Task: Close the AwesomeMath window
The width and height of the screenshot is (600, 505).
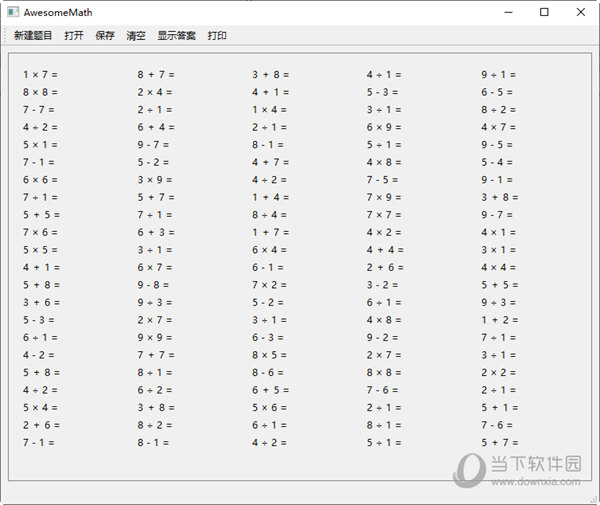Action: (x=580, y=12)
